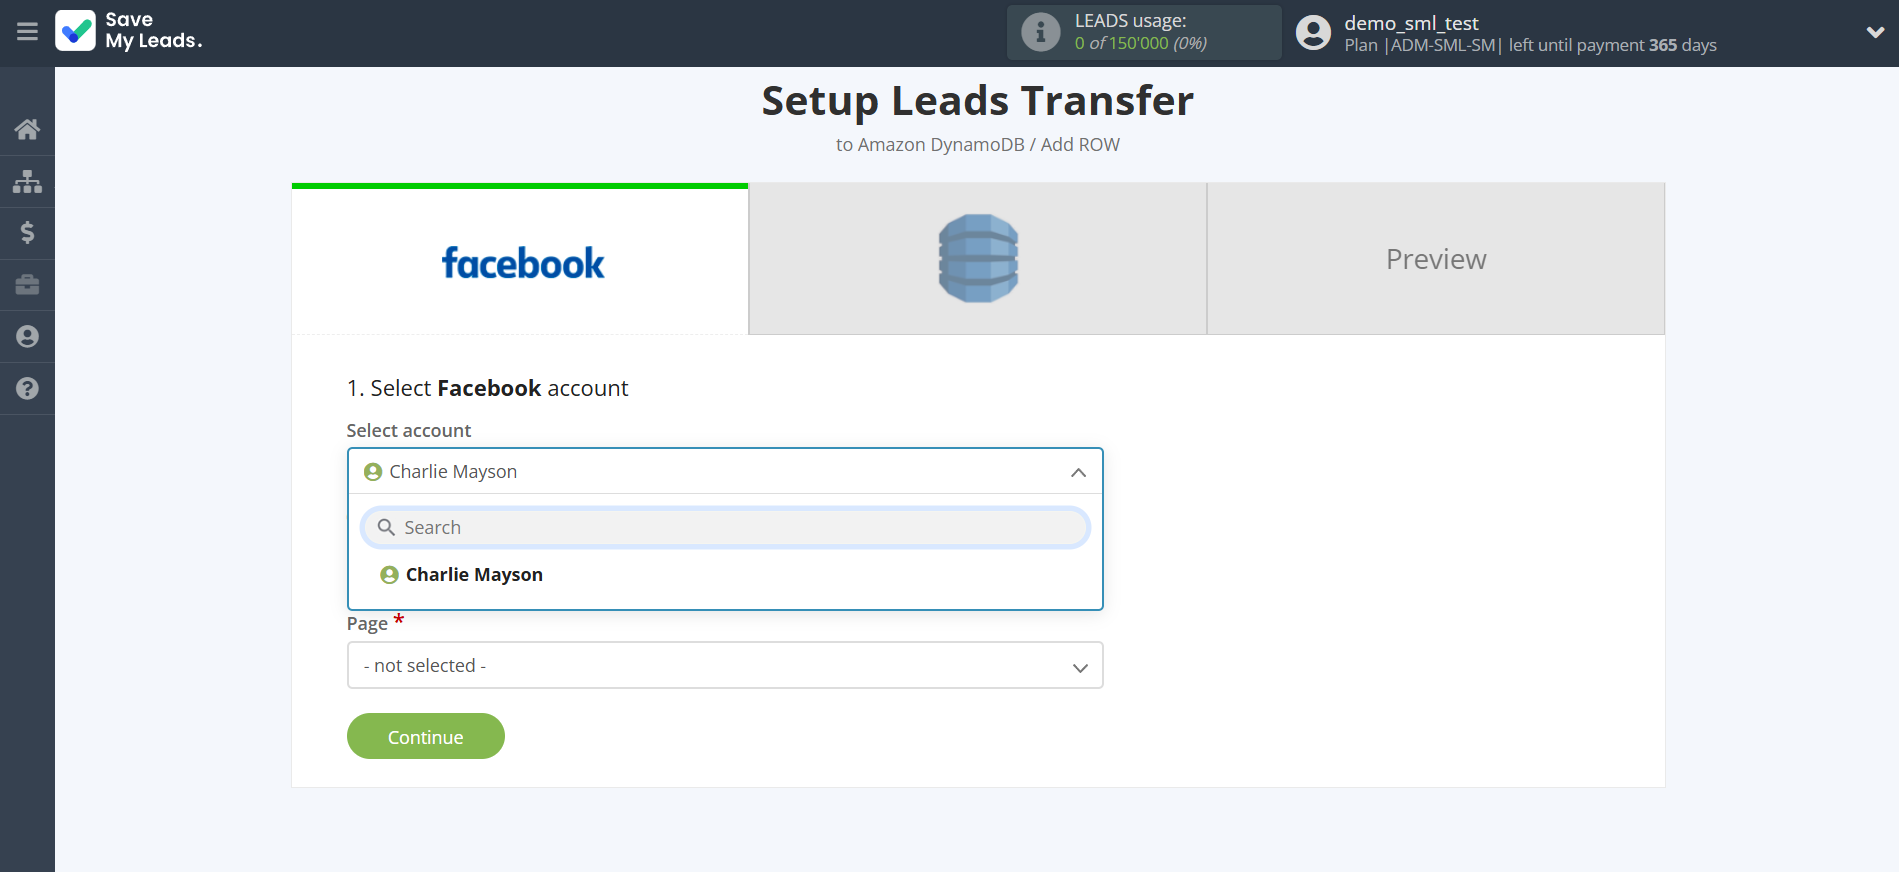This screenshot has height=872, width=1899.
Task: Click the account Search field
Action: [725, 528]
